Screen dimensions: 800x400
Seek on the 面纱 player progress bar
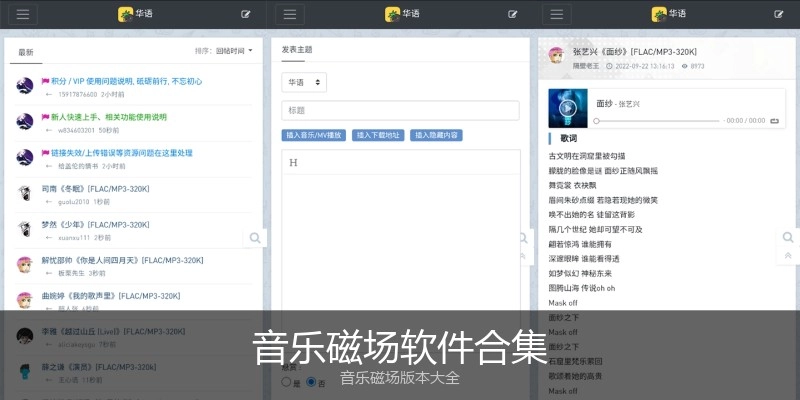tap(657, 121)
